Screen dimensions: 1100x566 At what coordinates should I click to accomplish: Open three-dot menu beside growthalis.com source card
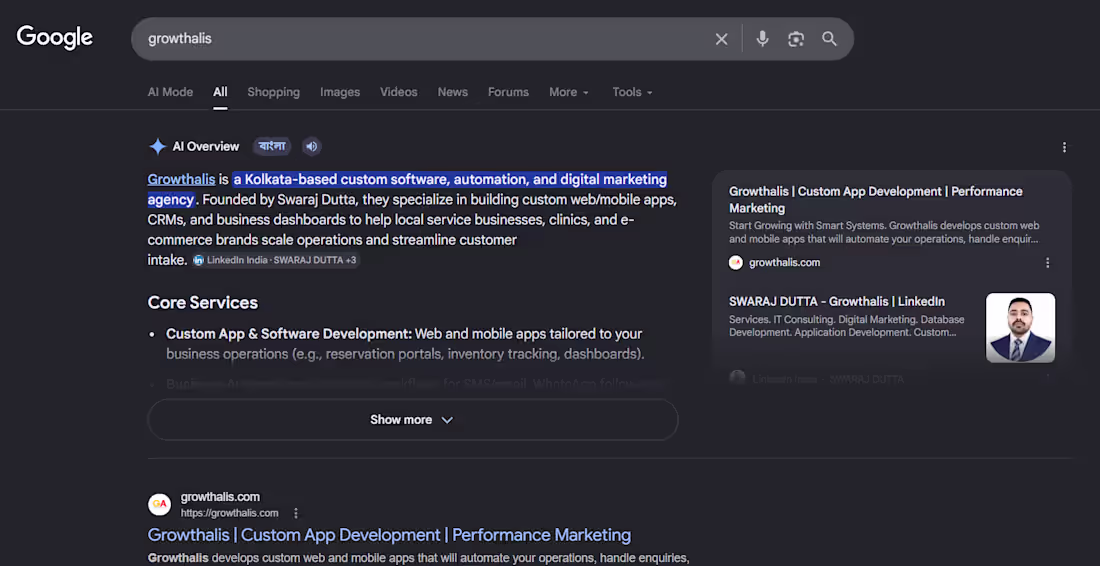pyautogui.click(x=1047, y=262)
